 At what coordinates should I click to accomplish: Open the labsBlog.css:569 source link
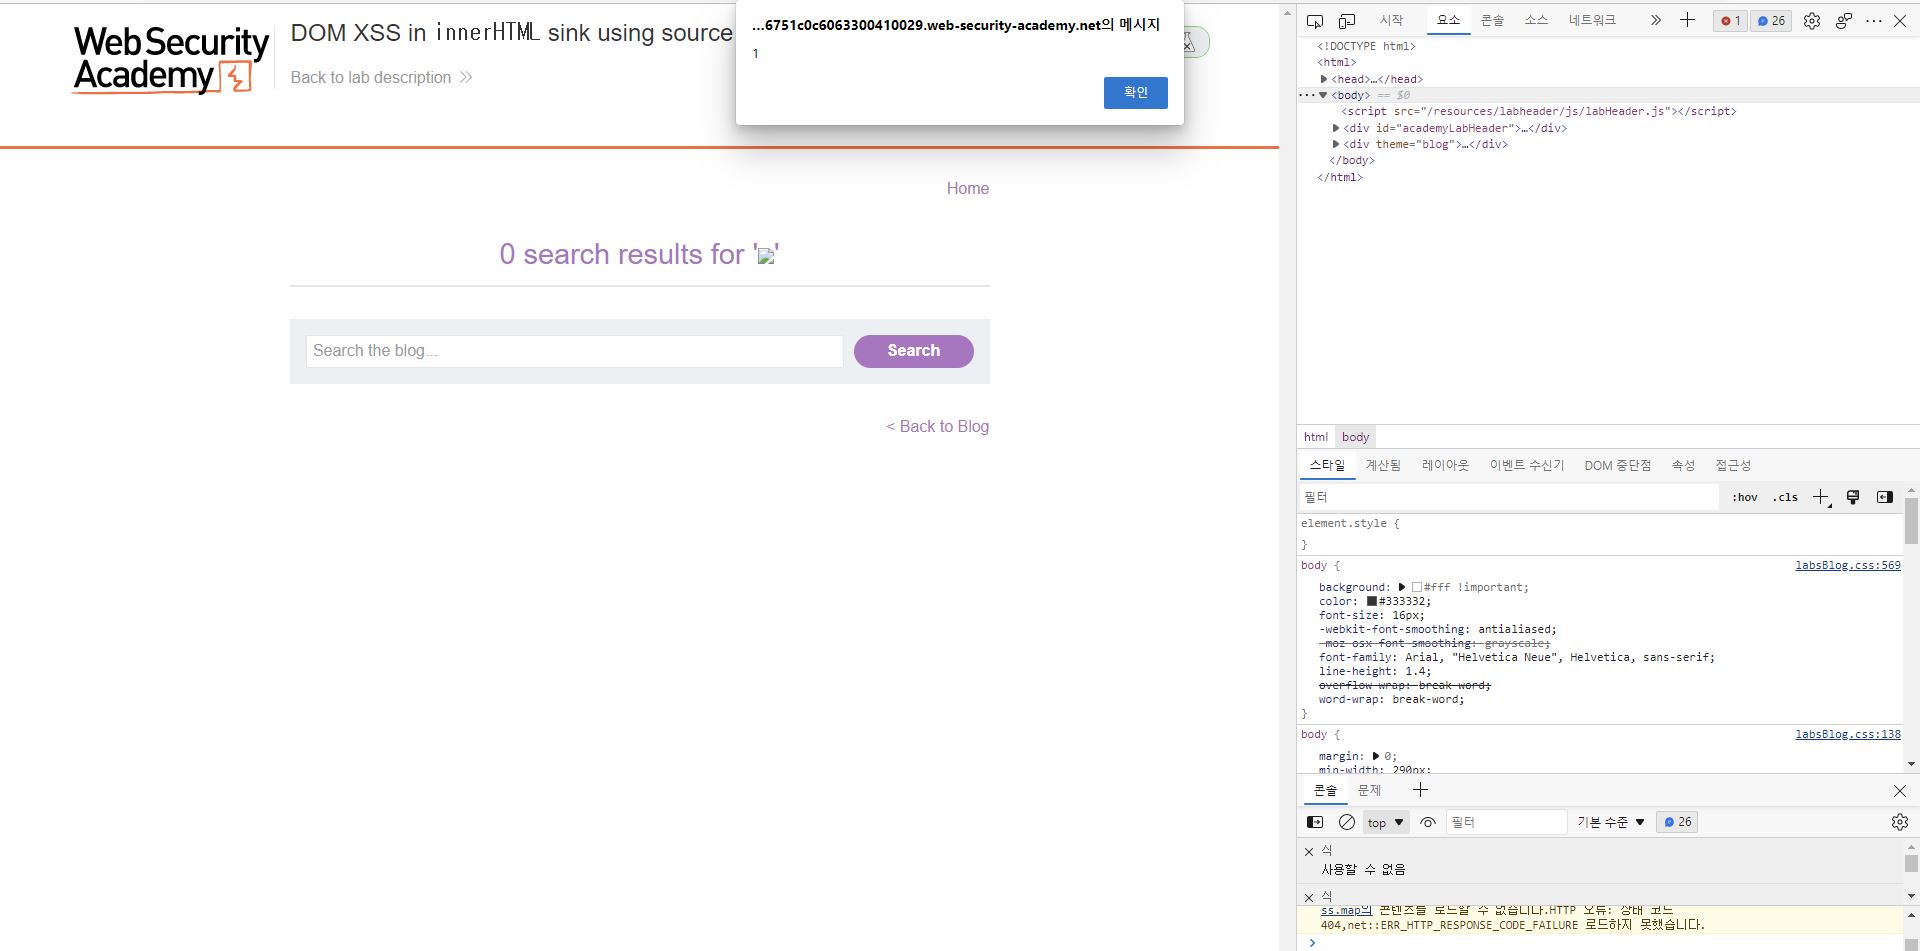[1847, 565]
